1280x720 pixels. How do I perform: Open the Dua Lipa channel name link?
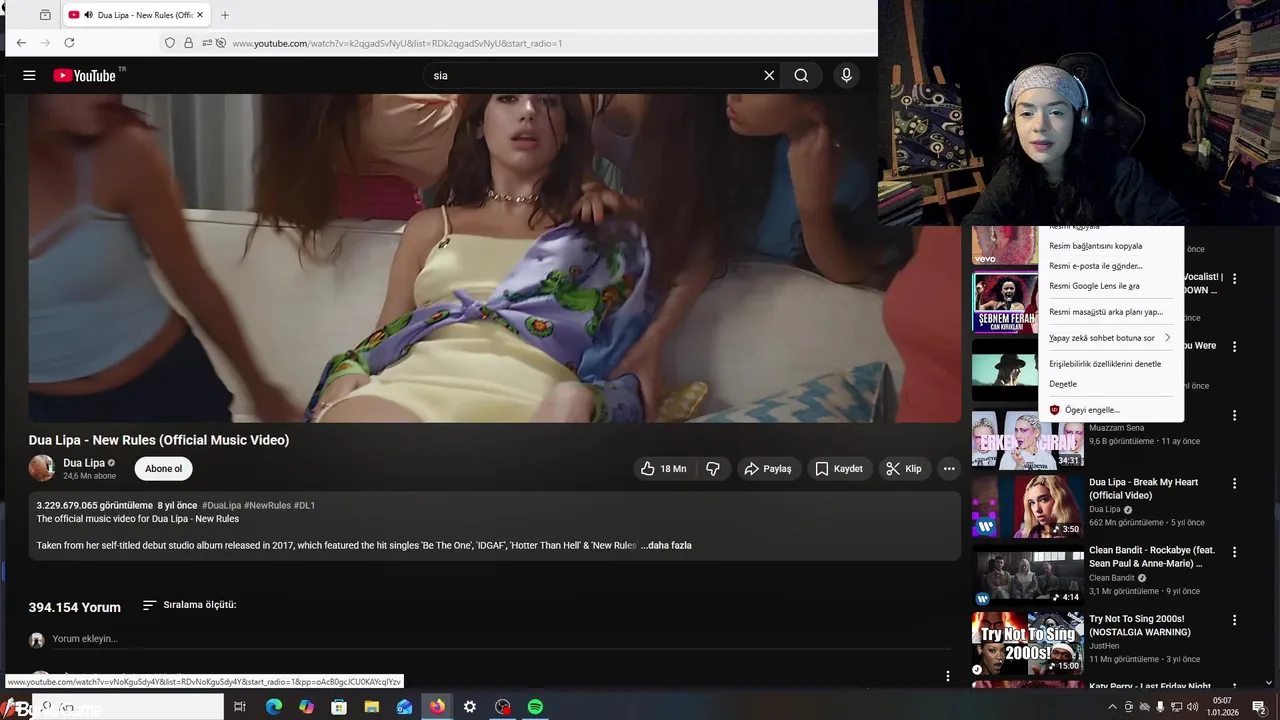(84, 463)
